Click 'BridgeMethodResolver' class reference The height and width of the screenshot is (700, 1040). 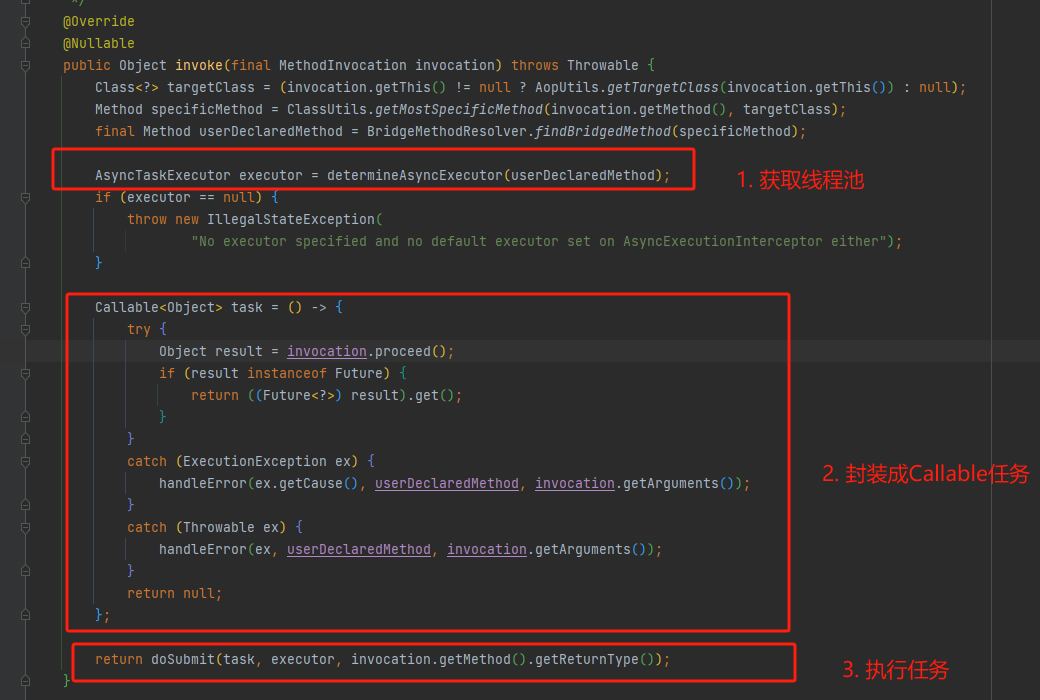446,131
